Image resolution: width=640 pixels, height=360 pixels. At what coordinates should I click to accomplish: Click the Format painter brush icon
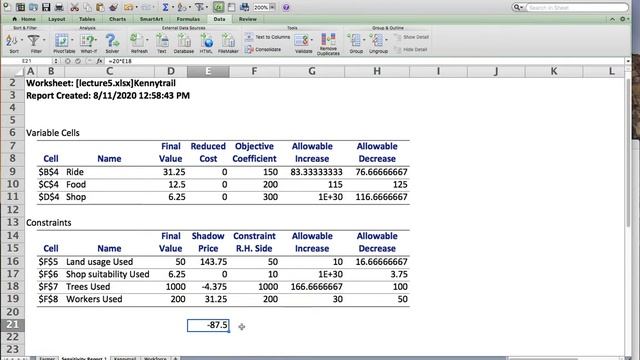[113, 7]
